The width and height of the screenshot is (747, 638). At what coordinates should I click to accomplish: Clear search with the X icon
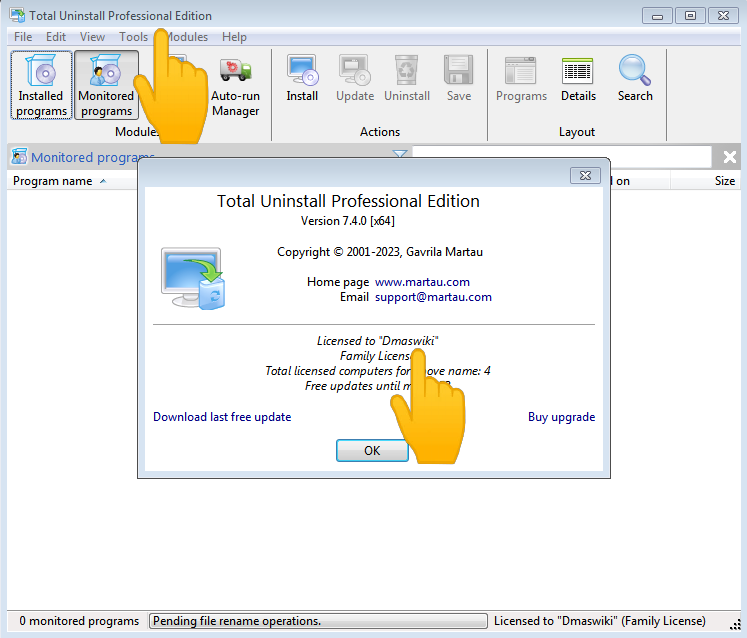[729, 157]
